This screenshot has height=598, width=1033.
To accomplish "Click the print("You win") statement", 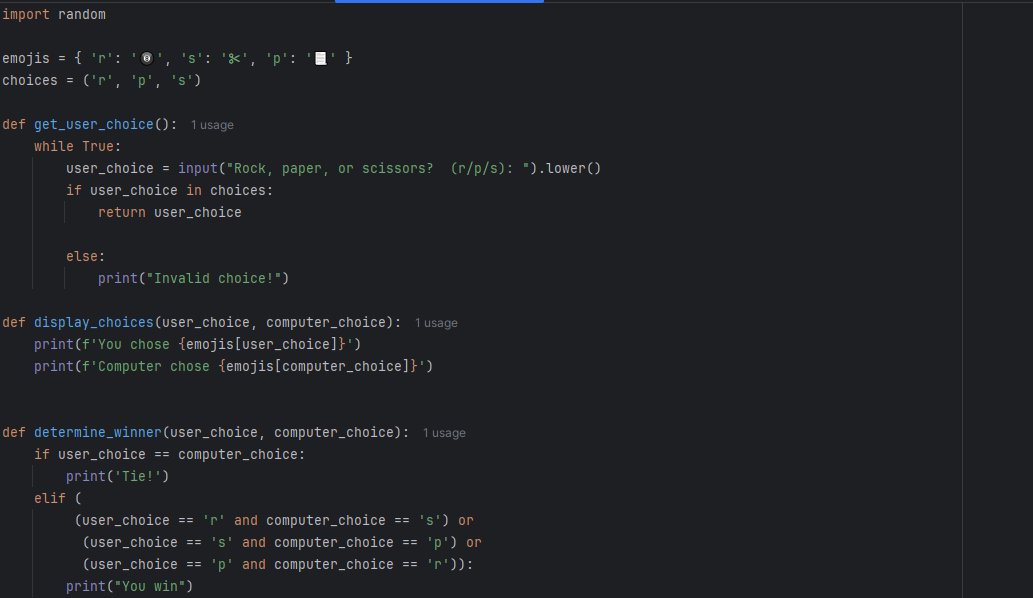I will (x=129, y=586).
